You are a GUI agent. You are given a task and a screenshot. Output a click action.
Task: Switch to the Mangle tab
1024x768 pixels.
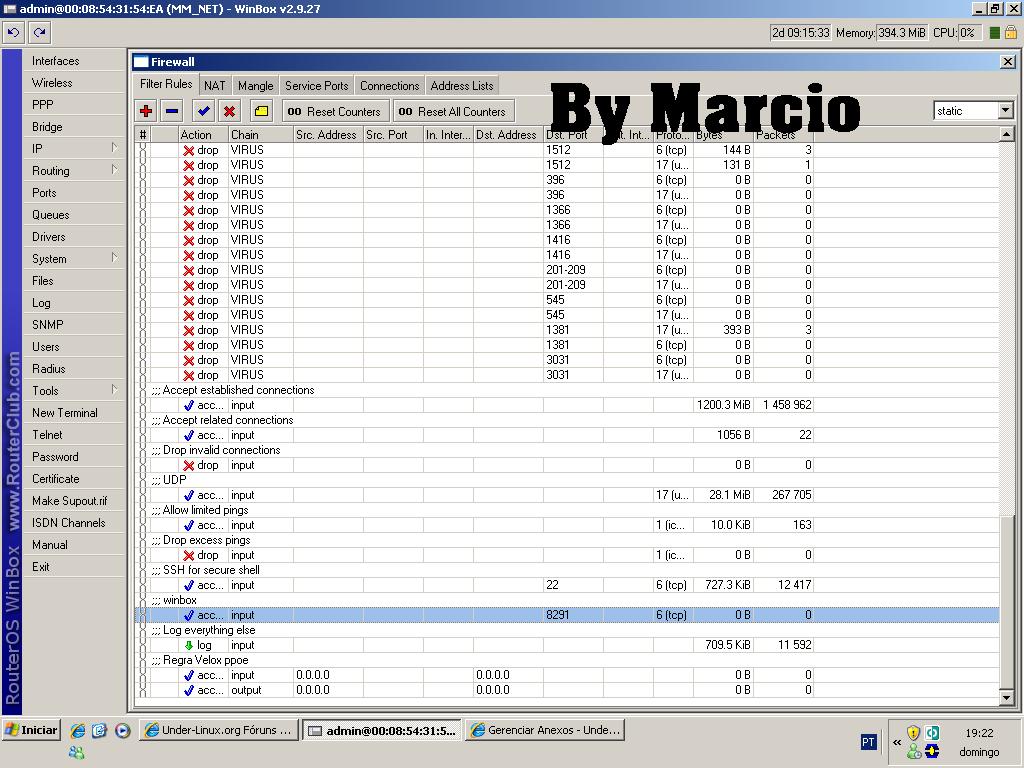click(255, 86)
